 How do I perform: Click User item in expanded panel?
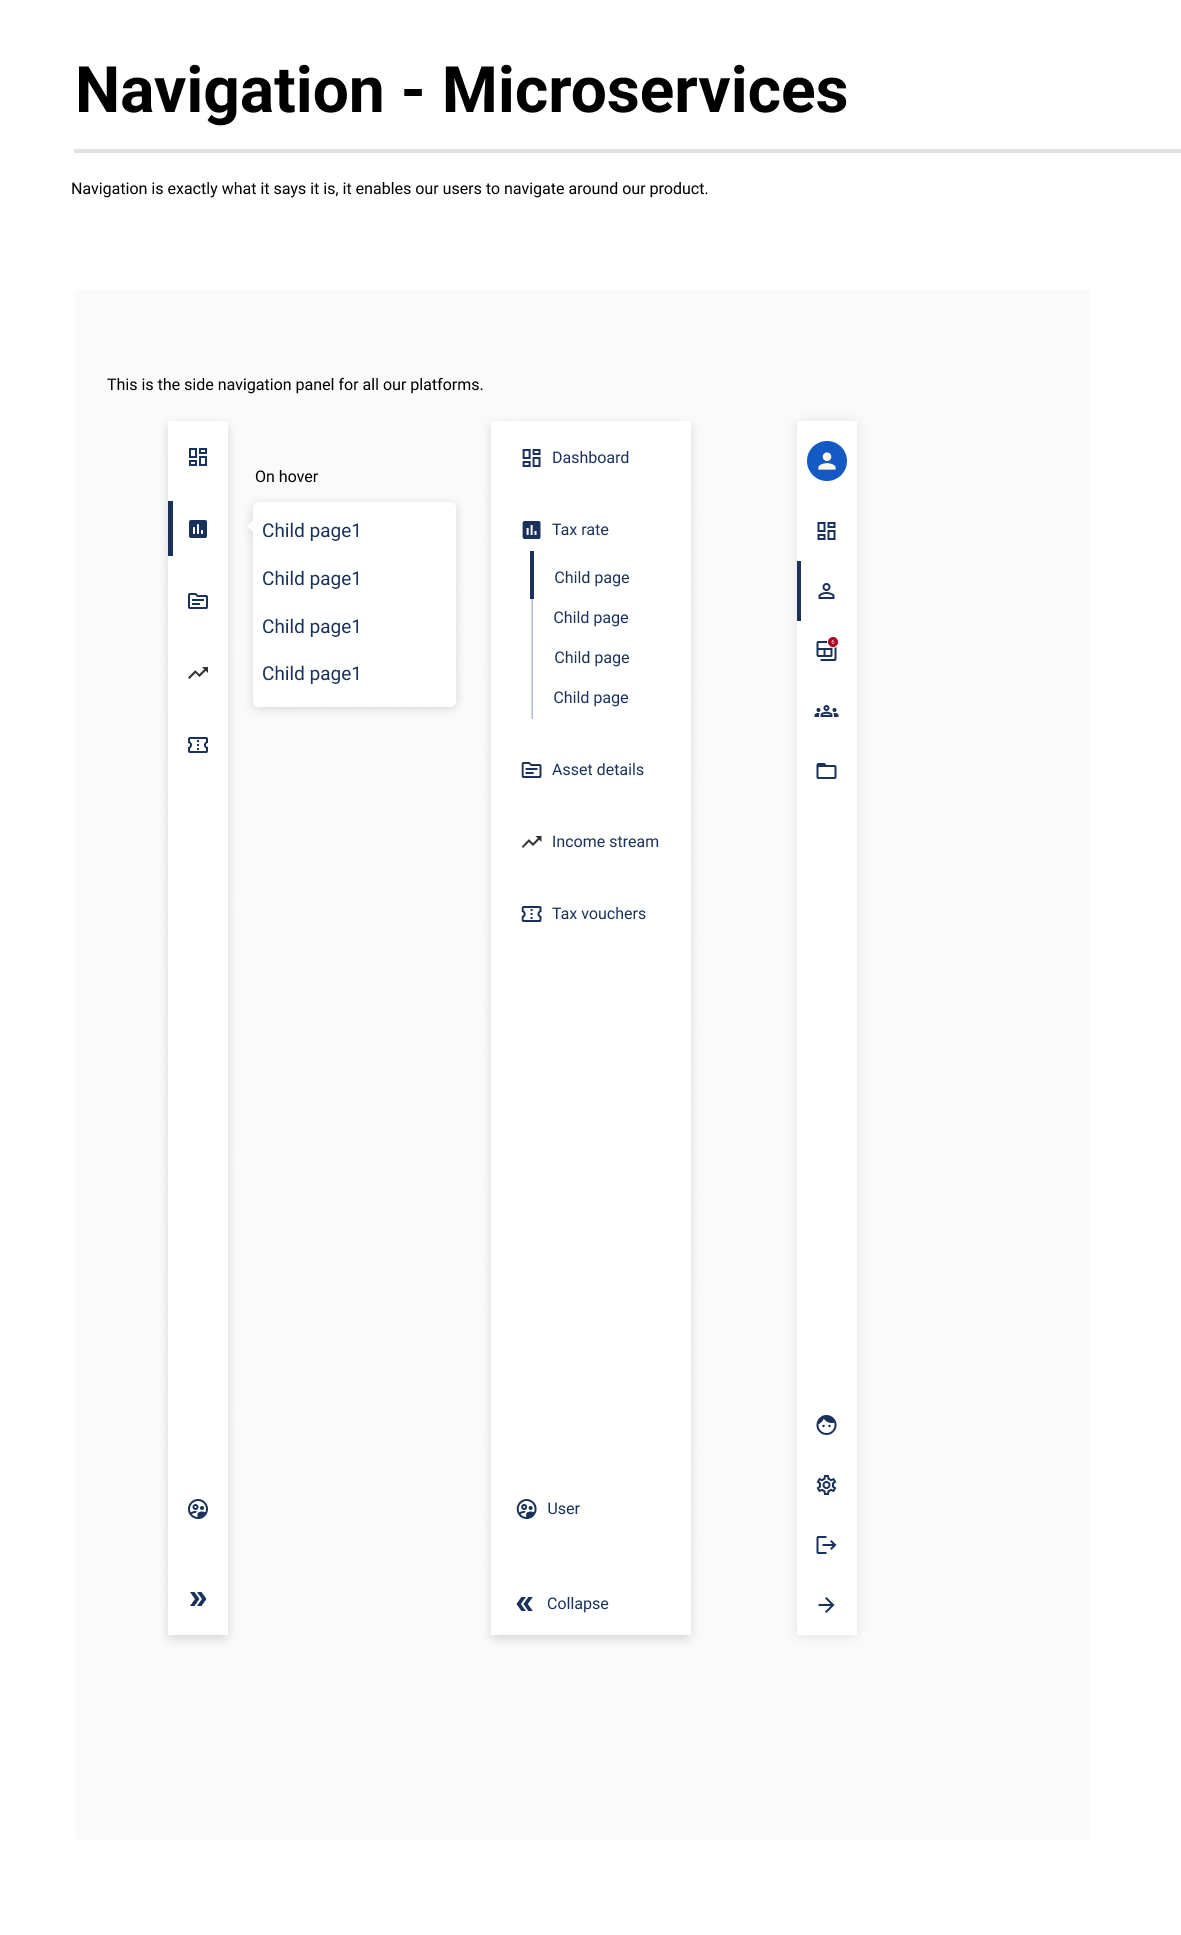coord(548,1509)
